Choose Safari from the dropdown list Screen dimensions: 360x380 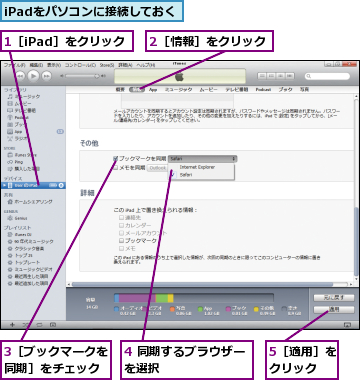coord(201,175)
